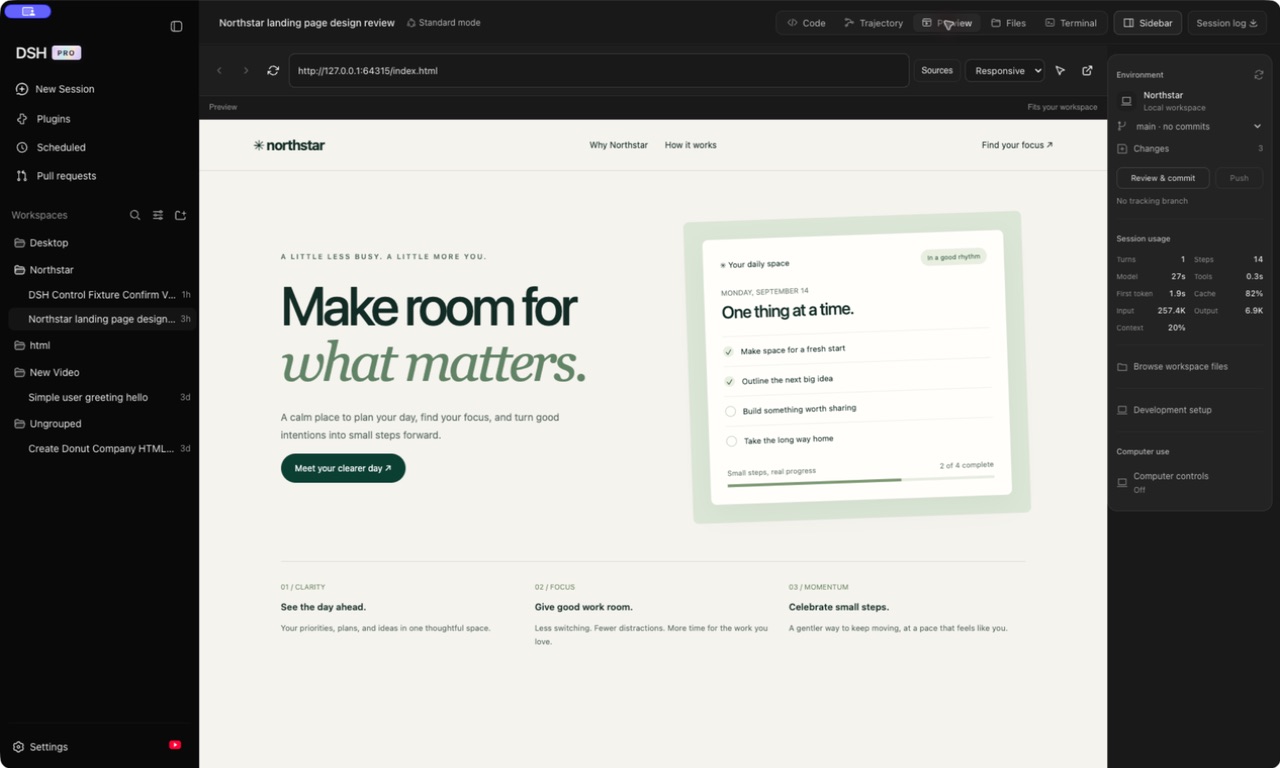Click the daily progress bar in the card
The width and height of the screenshot is (1280, 768).
[861, 481]
